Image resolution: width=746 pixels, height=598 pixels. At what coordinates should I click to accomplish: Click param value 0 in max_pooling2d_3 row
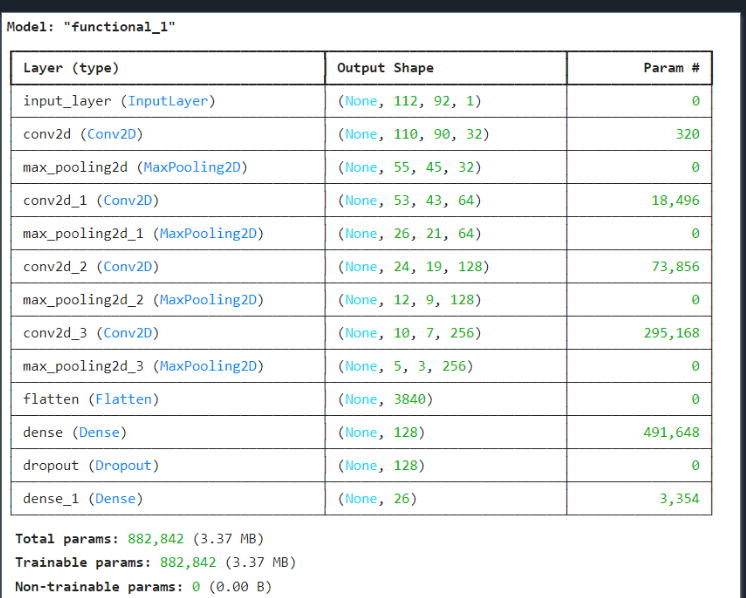696,366
